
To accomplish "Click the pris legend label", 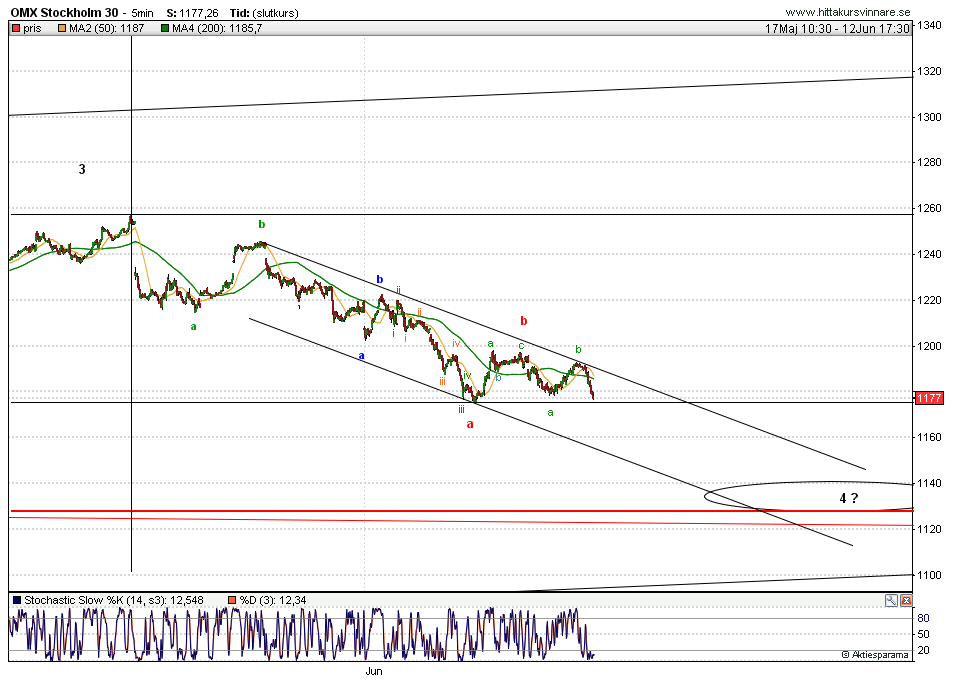I will (32, 28).
